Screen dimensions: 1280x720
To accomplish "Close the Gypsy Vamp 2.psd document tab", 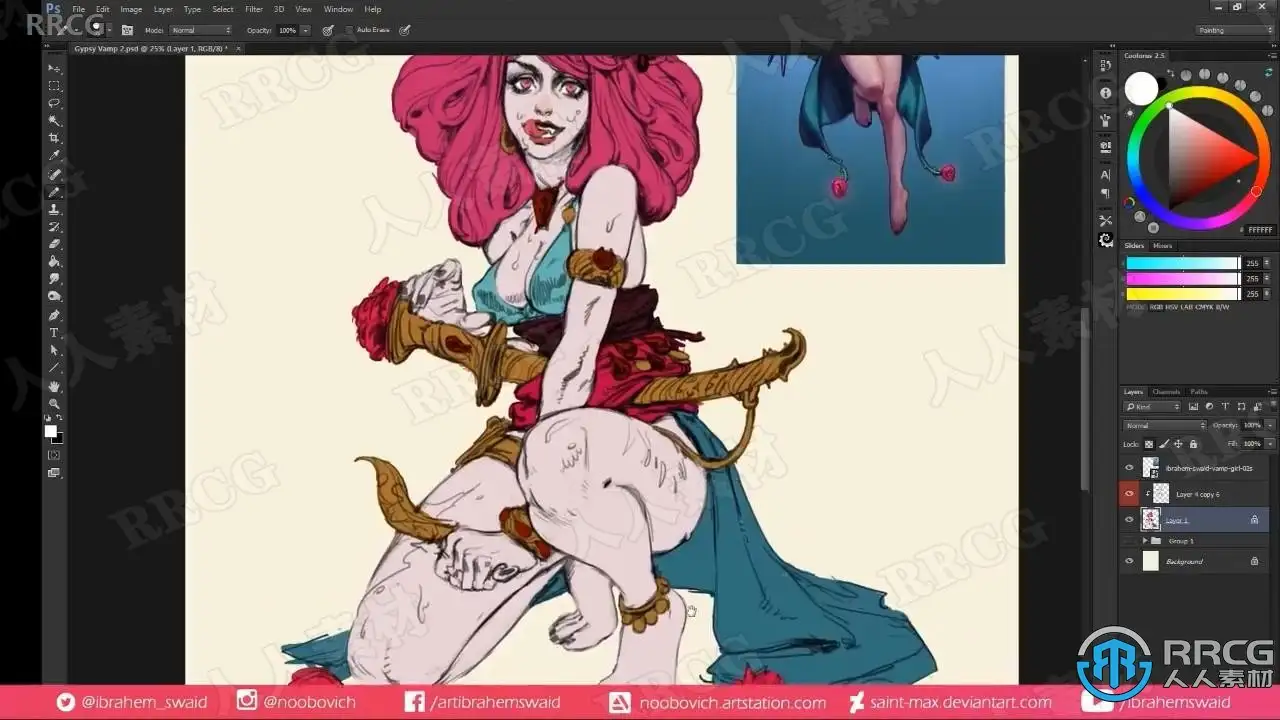I will point(238,48).
